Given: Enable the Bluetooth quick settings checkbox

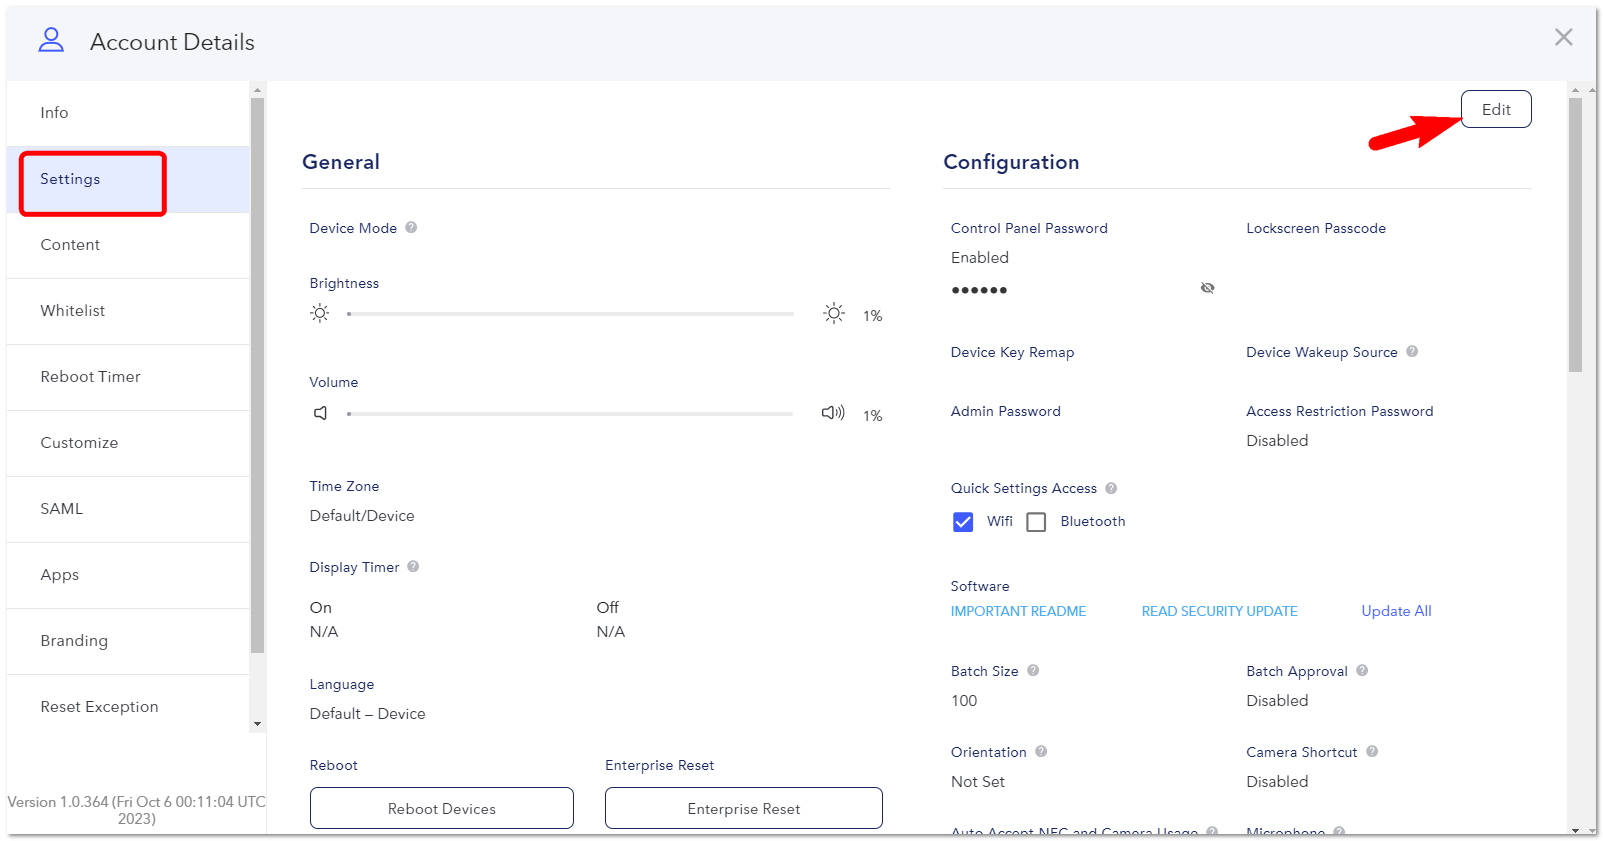Looking at the screenshot, I should [1037, 522].
